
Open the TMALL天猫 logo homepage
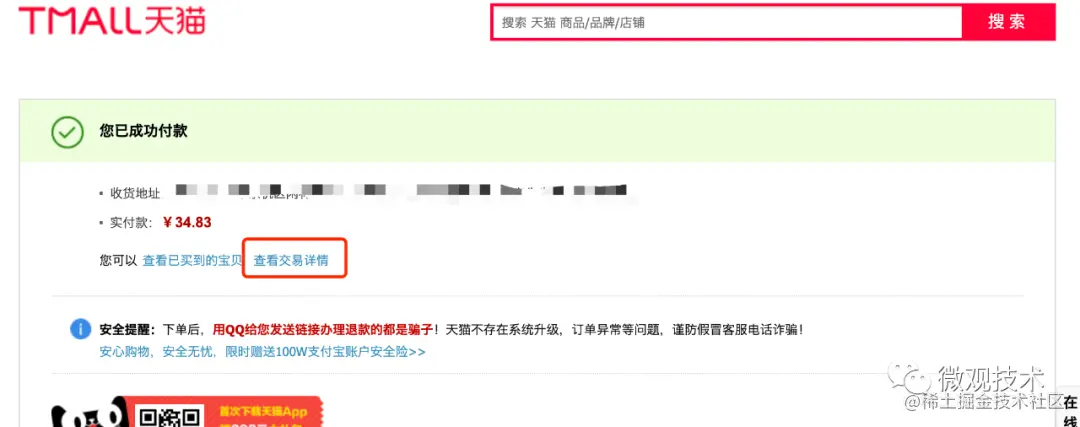pos(112,21)
